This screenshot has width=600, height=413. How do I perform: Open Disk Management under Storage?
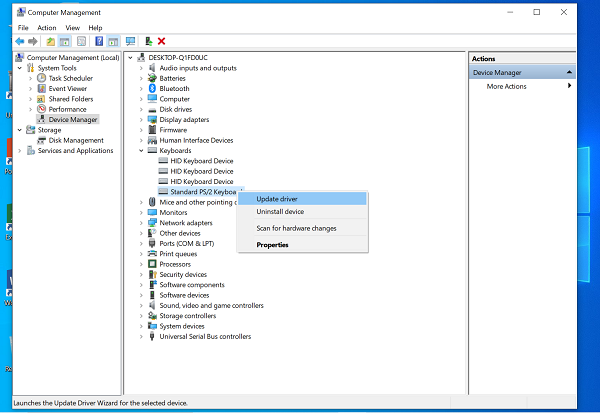76,140
